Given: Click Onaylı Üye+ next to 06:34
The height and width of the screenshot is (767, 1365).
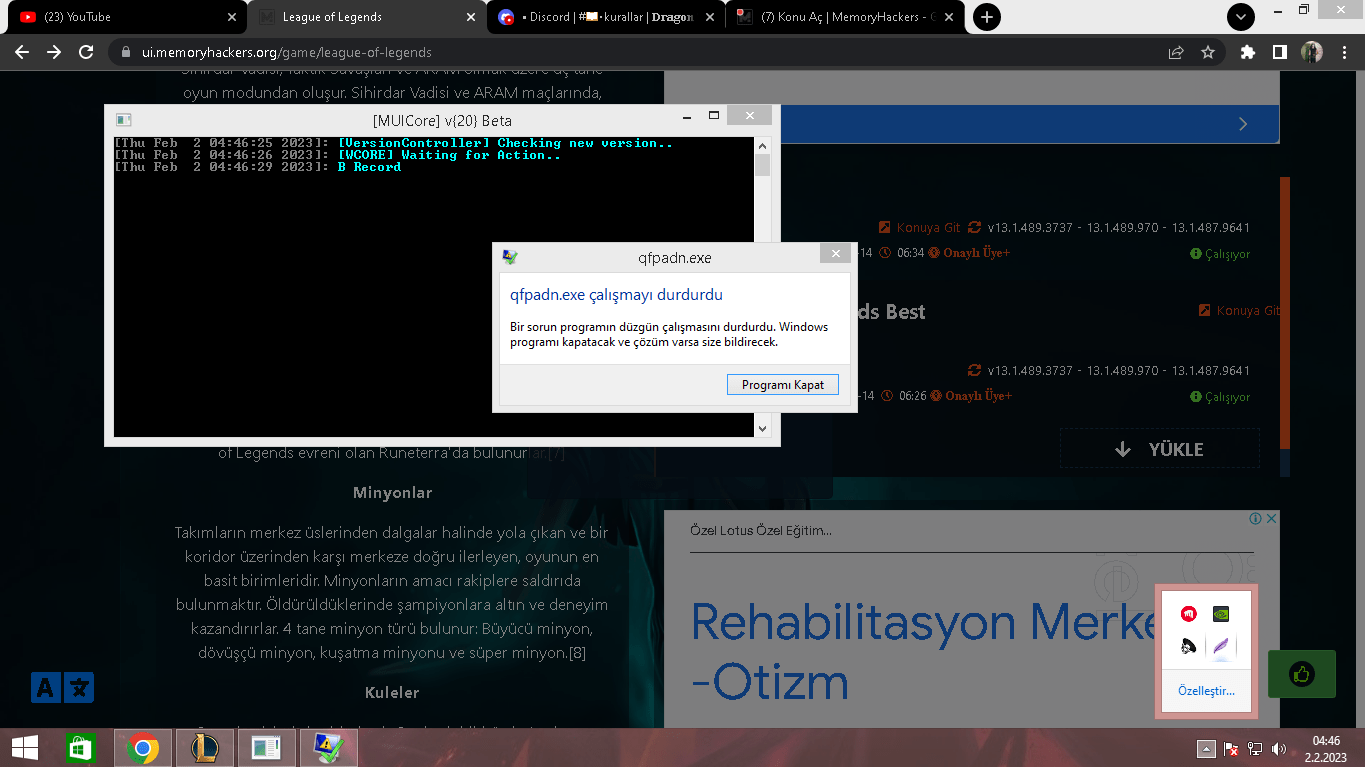Looking at the screenshot, I should click(969, 253).
